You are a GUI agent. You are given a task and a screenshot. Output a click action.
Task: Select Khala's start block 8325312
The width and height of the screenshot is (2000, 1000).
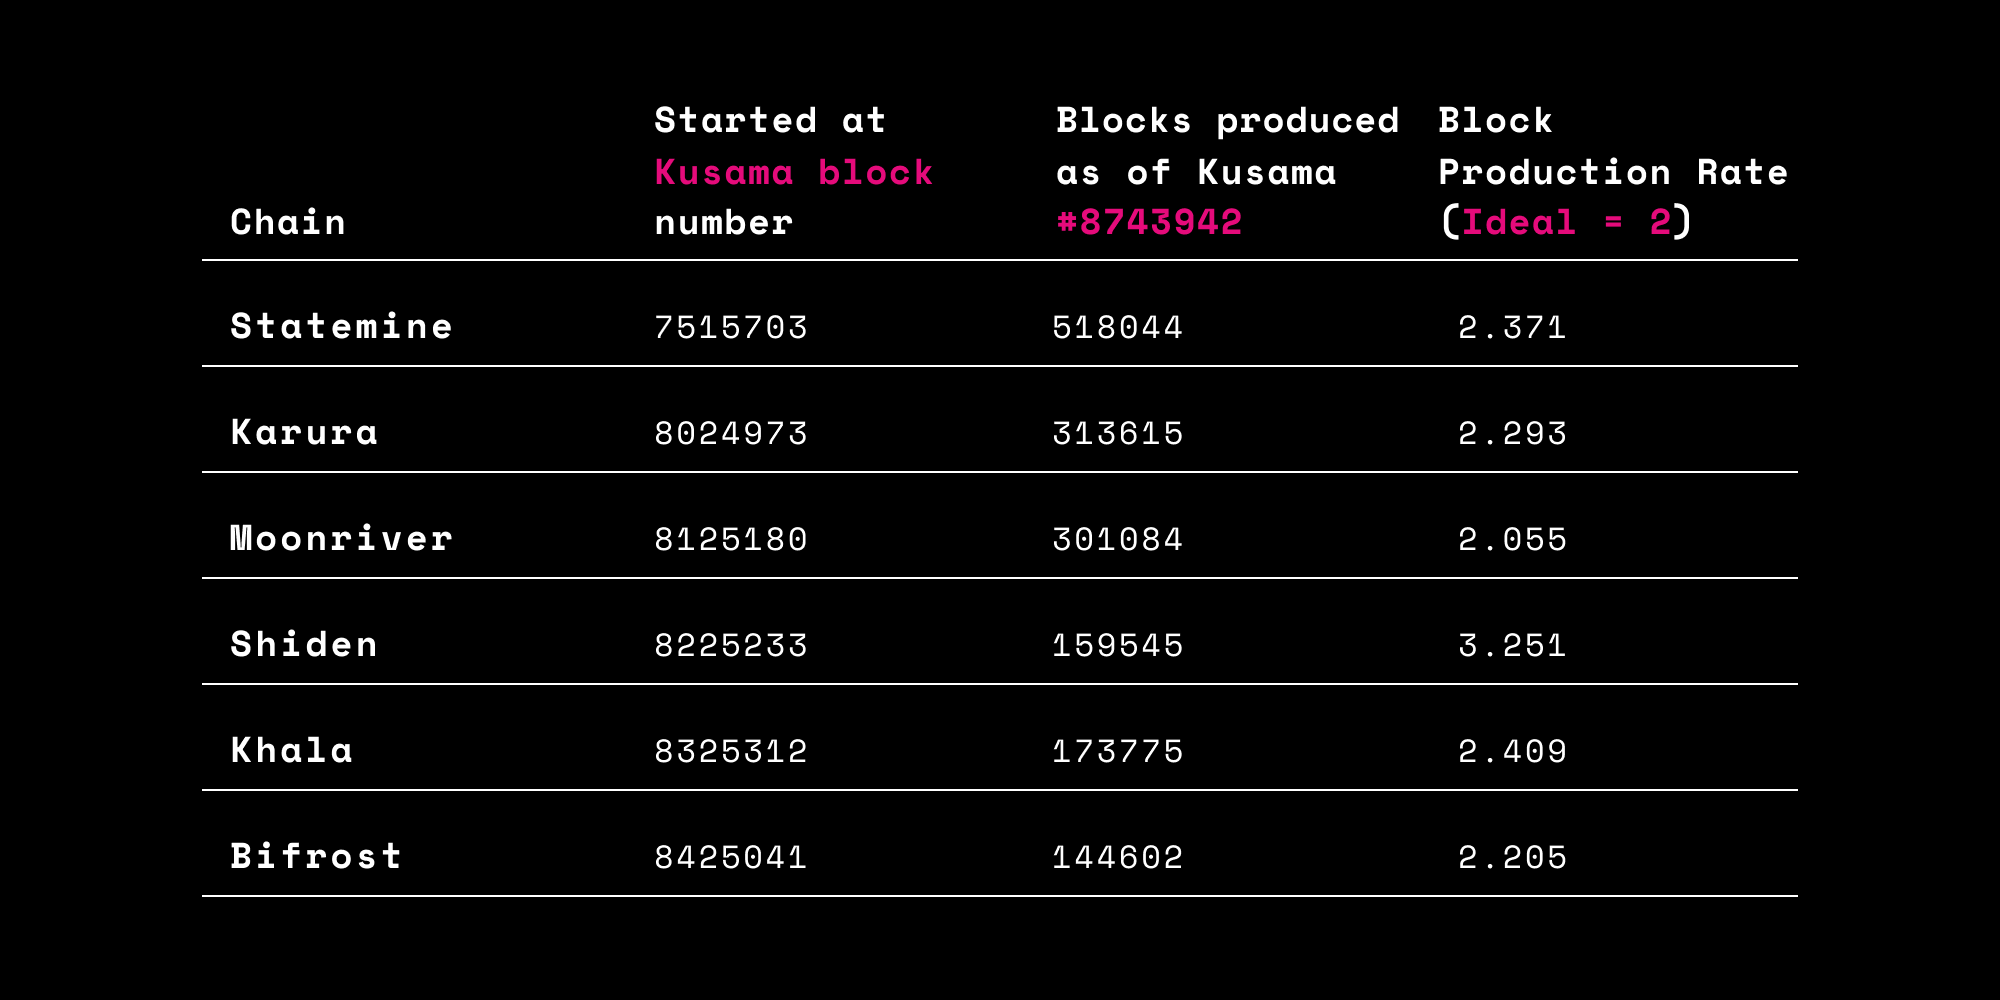coord(731,752)
